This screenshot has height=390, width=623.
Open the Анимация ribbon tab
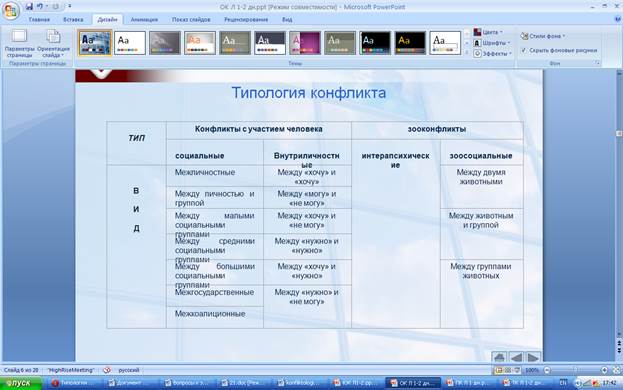coord(144,19)
